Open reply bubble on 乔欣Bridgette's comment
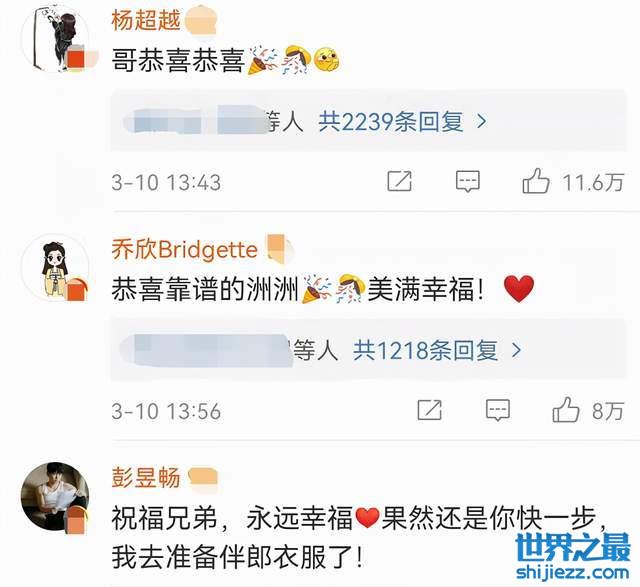The image size is (640, 587). pos(498,410)
